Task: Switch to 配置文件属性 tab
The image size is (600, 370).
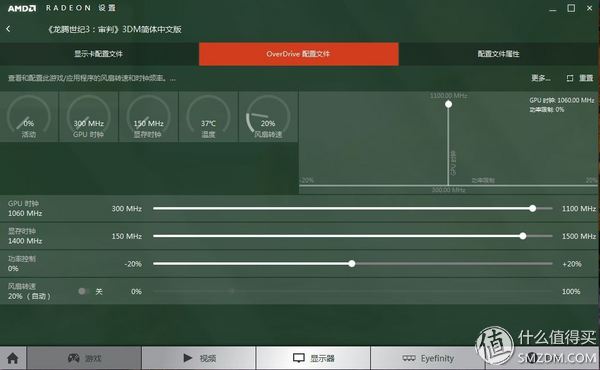Action: pos(499,54)
